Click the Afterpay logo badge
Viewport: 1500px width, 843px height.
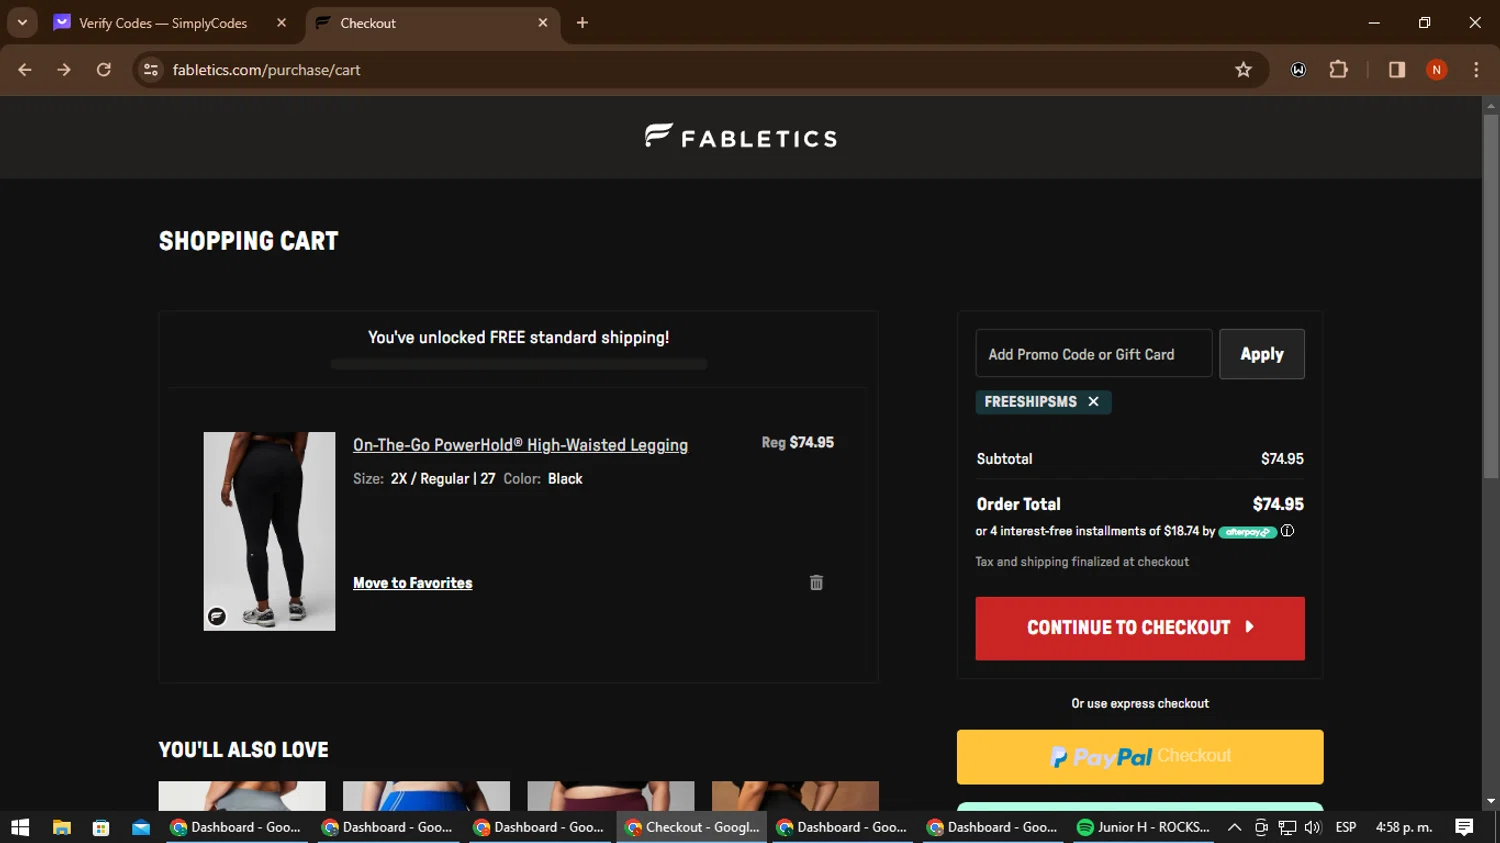pos(1247,532)
